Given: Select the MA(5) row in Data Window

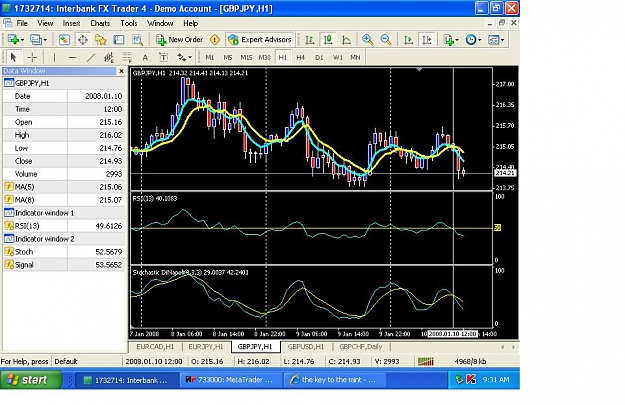Looking at the screenshot, I should pyautogui.click(x=64, y=187).
